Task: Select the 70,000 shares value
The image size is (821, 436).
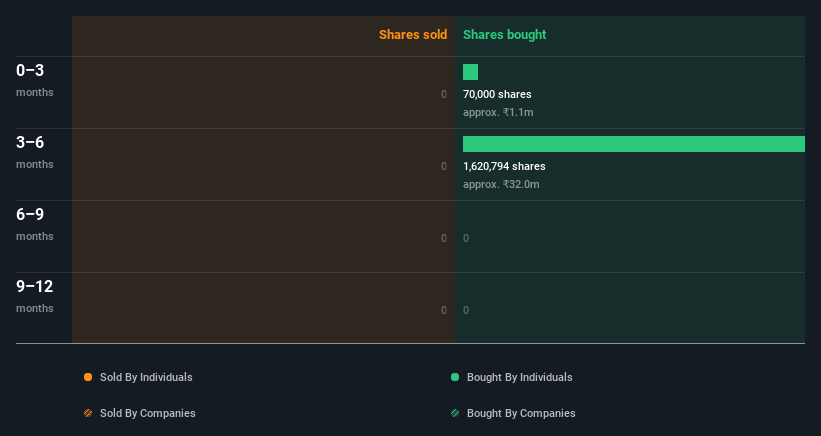Action: point(497,94)
